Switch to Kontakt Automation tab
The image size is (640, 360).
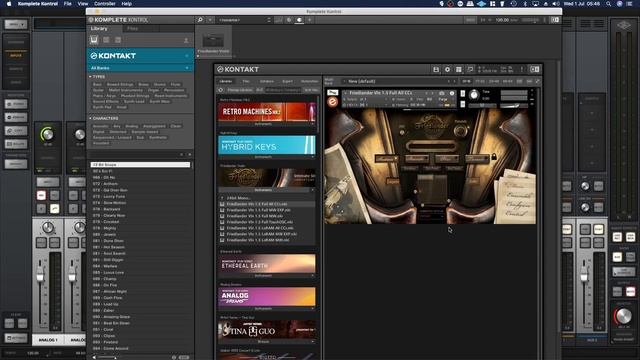pyautogui.click(x=309, y=81)
